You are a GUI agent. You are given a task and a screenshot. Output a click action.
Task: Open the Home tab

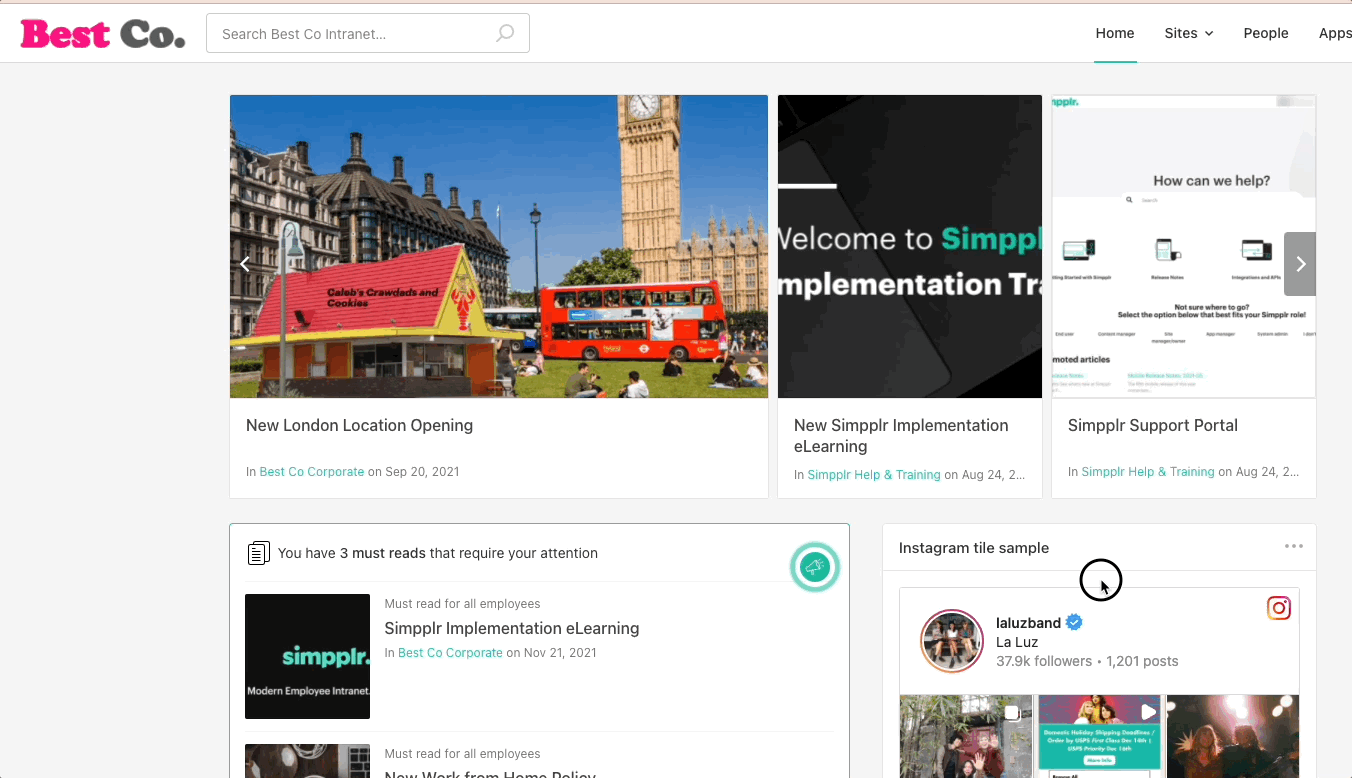[x=1114, y=33]
